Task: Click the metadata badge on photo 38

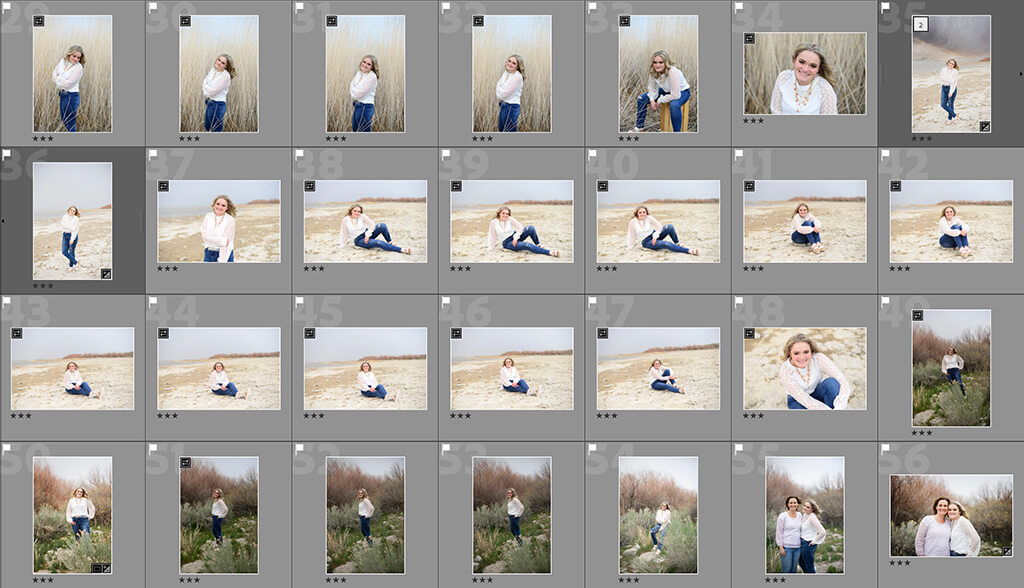Action: pyautogui.click(x=310, y=188)
